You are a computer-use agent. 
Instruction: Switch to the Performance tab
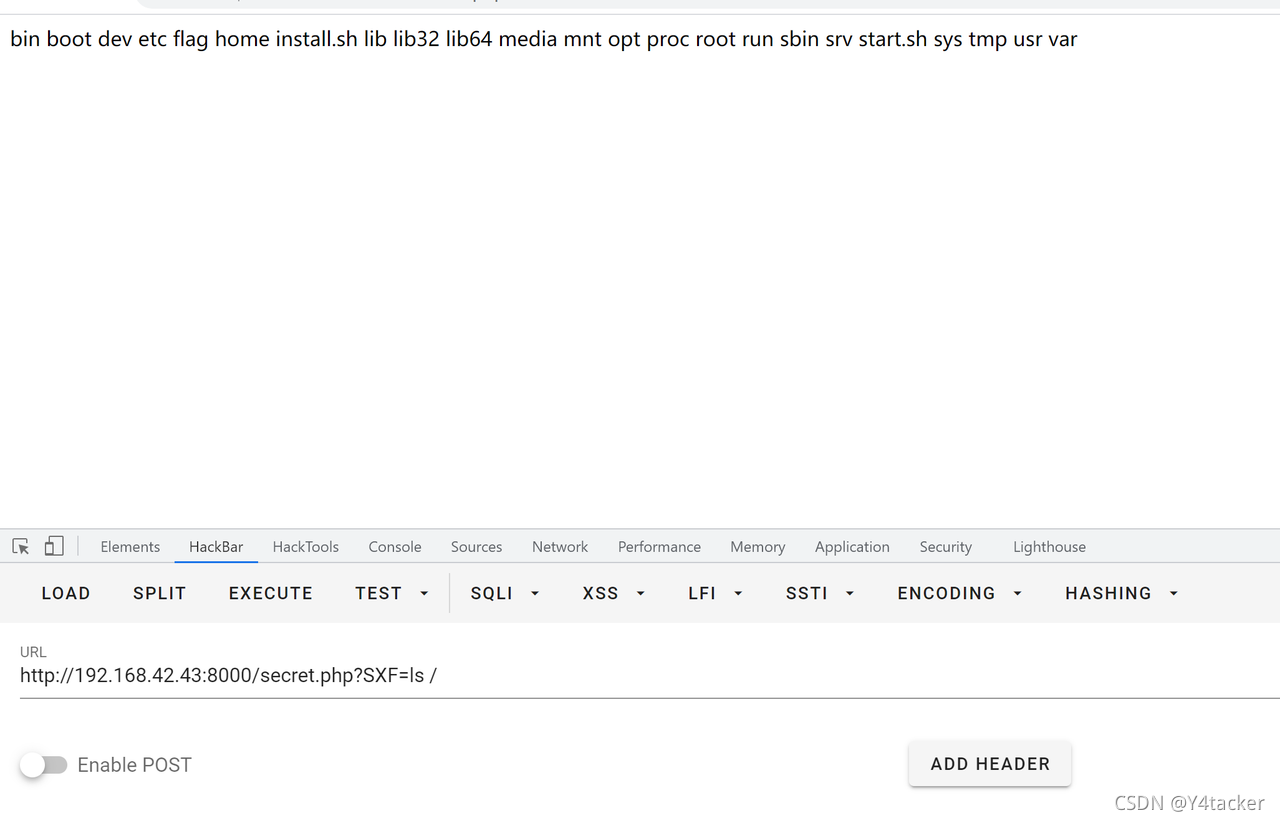pyautogui.click(x=659, y=547)
